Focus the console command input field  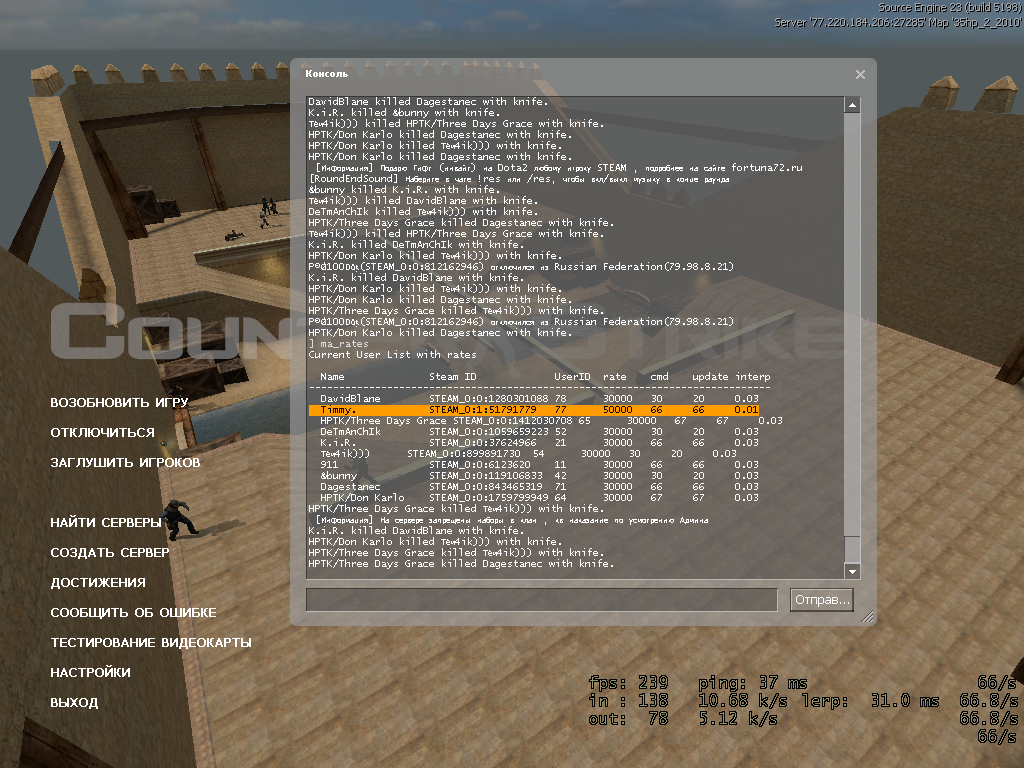(x=541, y=600)
